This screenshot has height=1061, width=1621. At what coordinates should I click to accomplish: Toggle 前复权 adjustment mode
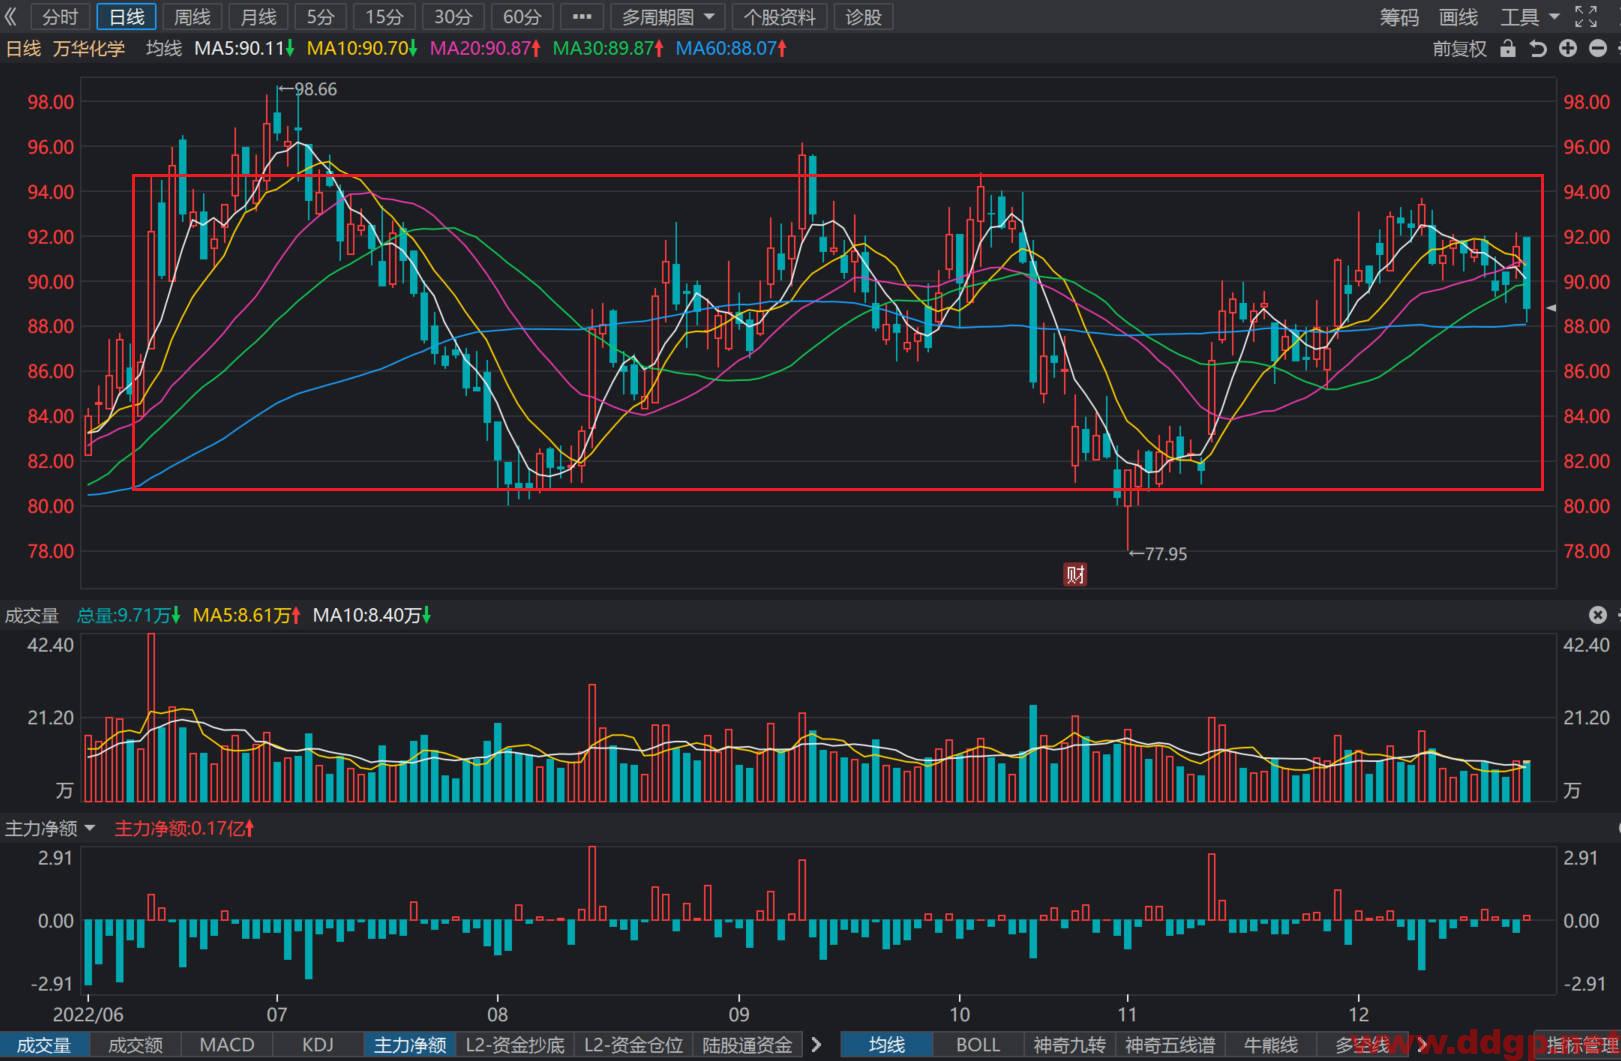pos(1460,48)
